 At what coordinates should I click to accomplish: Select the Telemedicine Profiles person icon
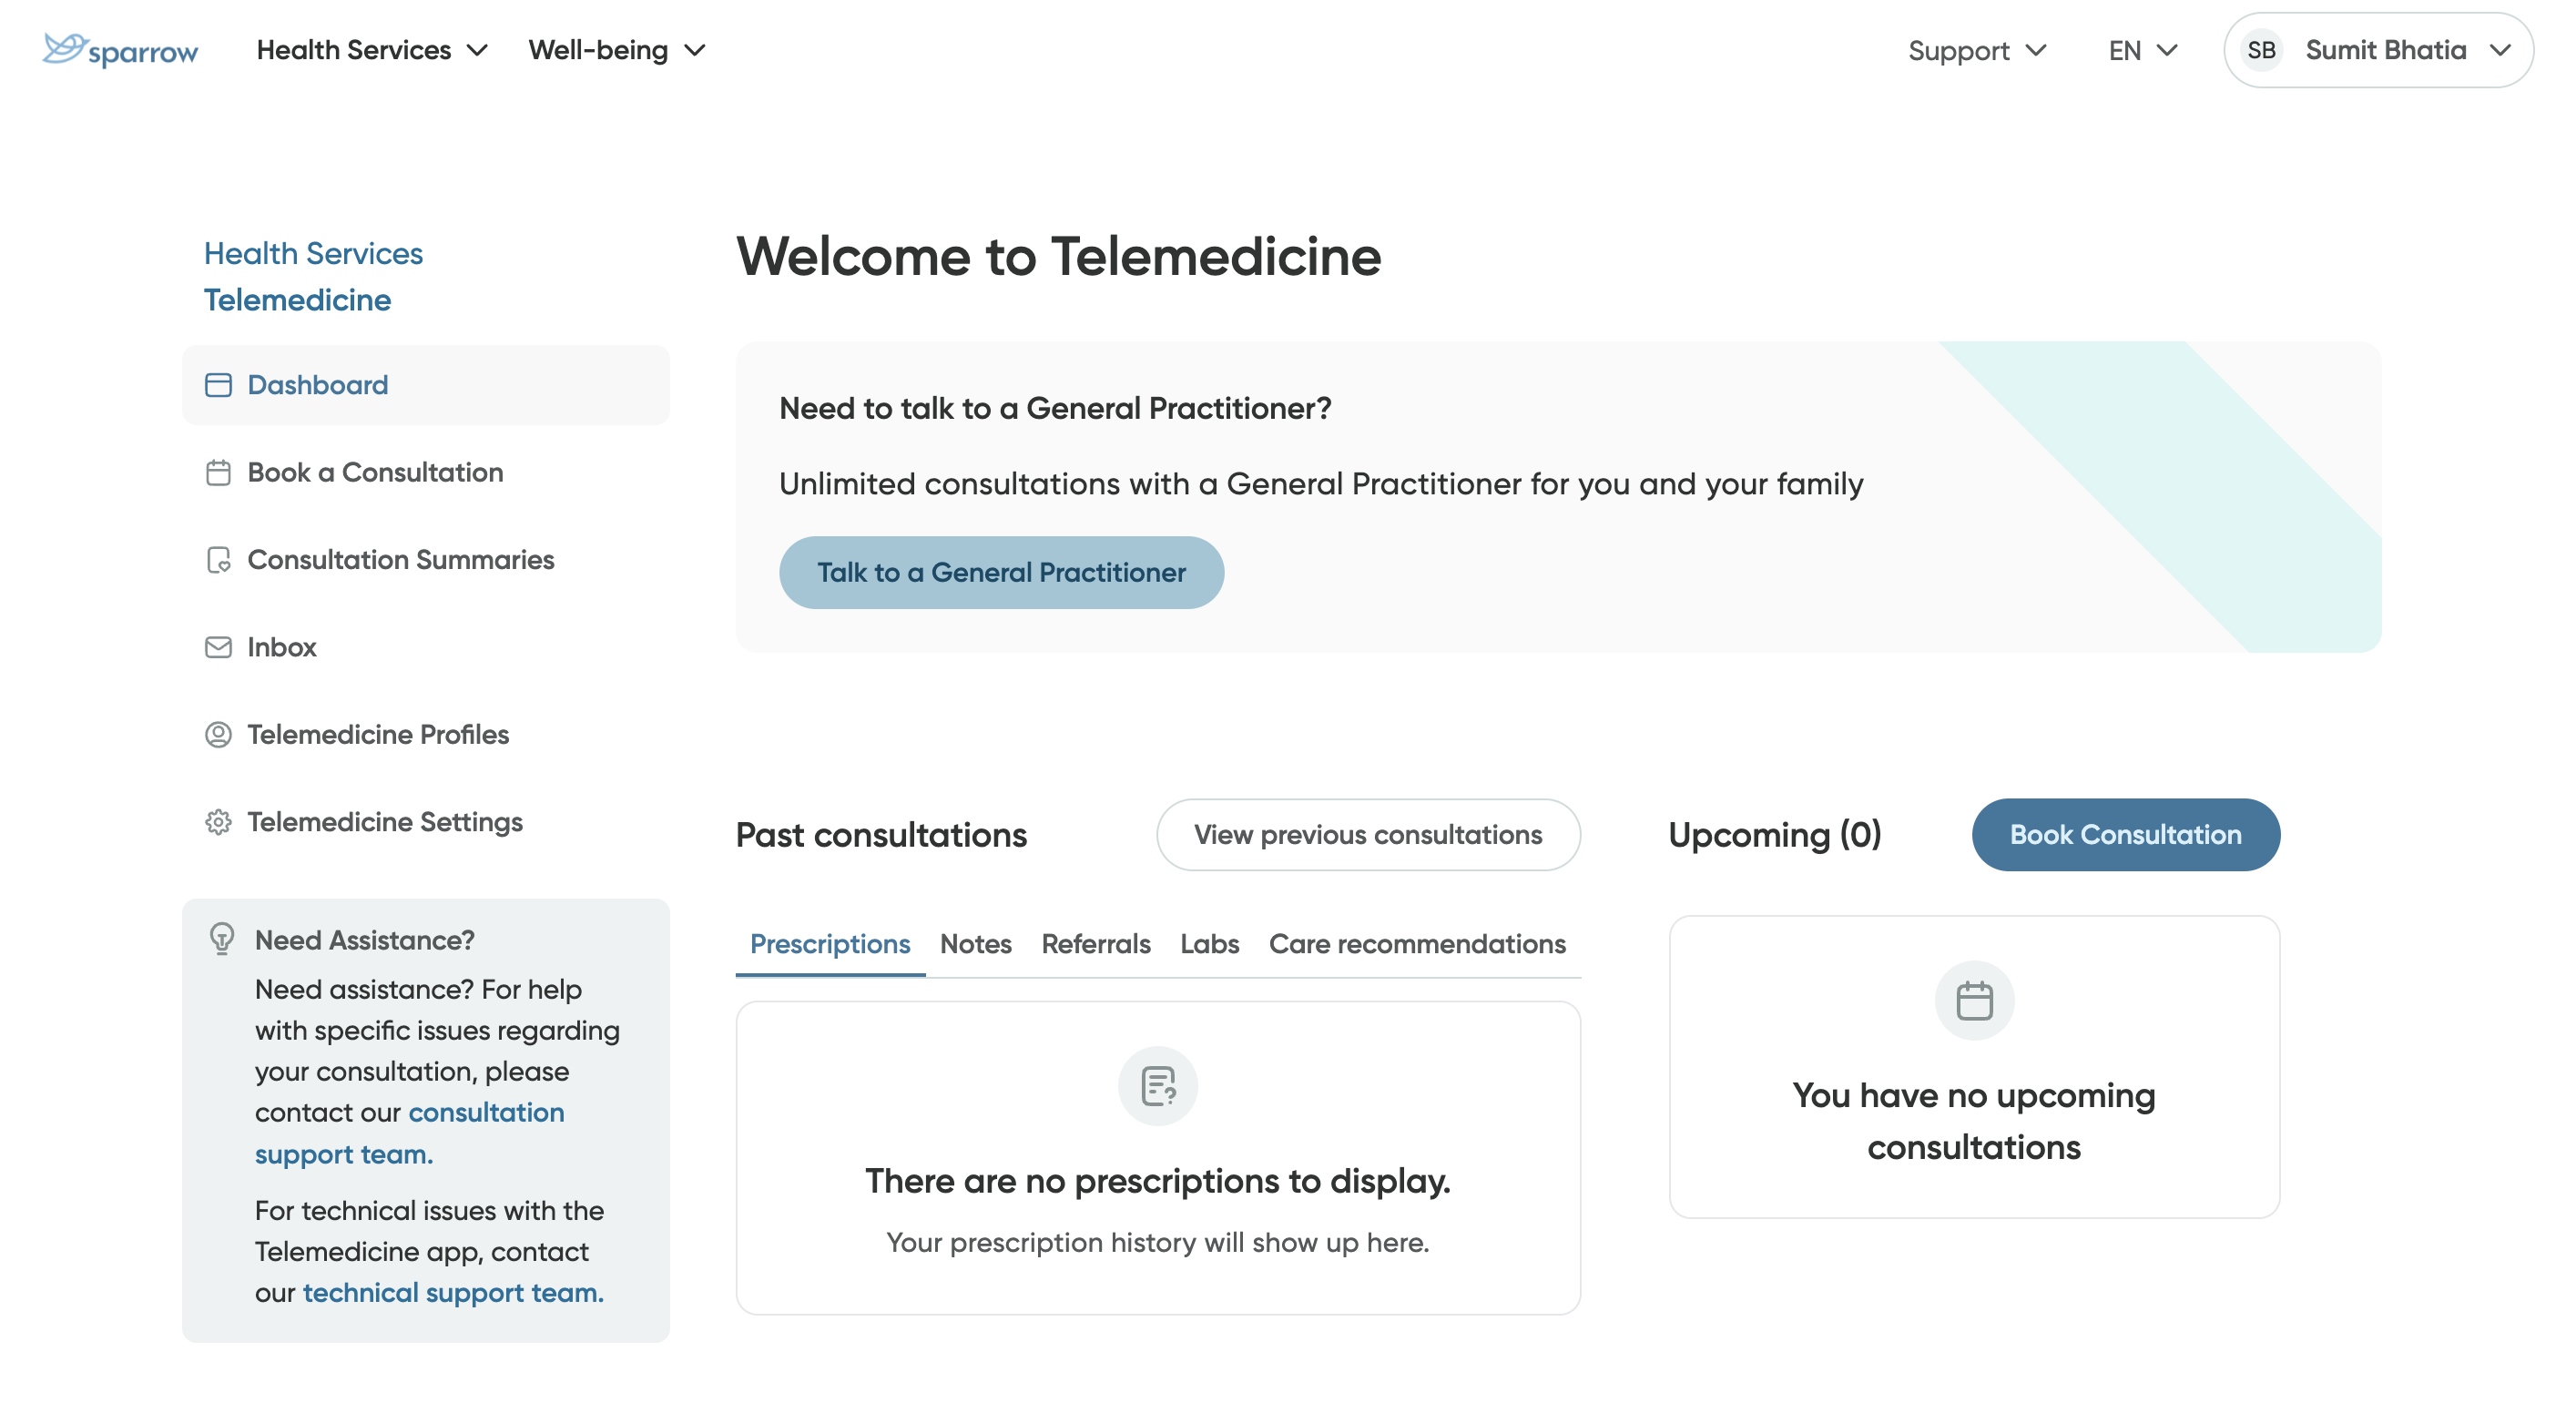click(x=219, y=735)
